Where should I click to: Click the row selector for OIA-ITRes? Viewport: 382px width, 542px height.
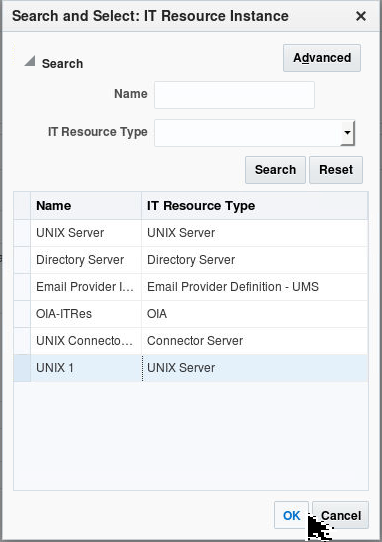coord(22,314)
